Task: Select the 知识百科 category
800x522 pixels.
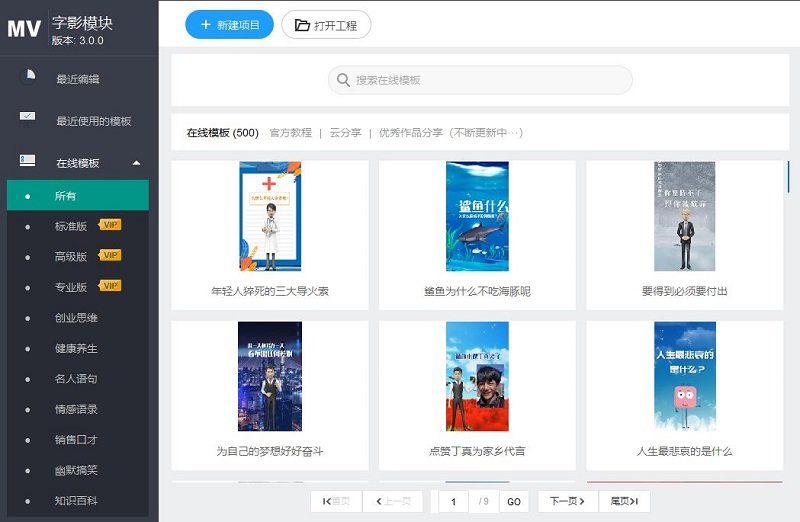Action: tap(78, 501)
